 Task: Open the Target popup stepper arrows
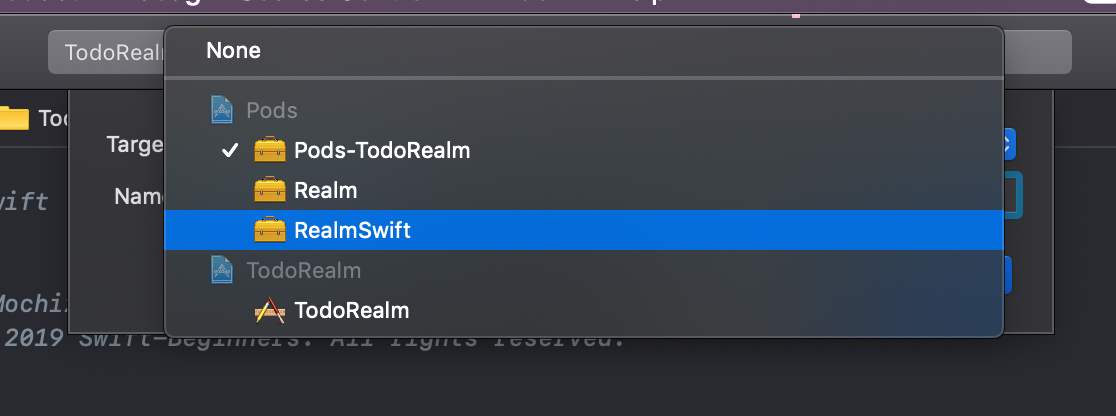(x=1009, y=144)
